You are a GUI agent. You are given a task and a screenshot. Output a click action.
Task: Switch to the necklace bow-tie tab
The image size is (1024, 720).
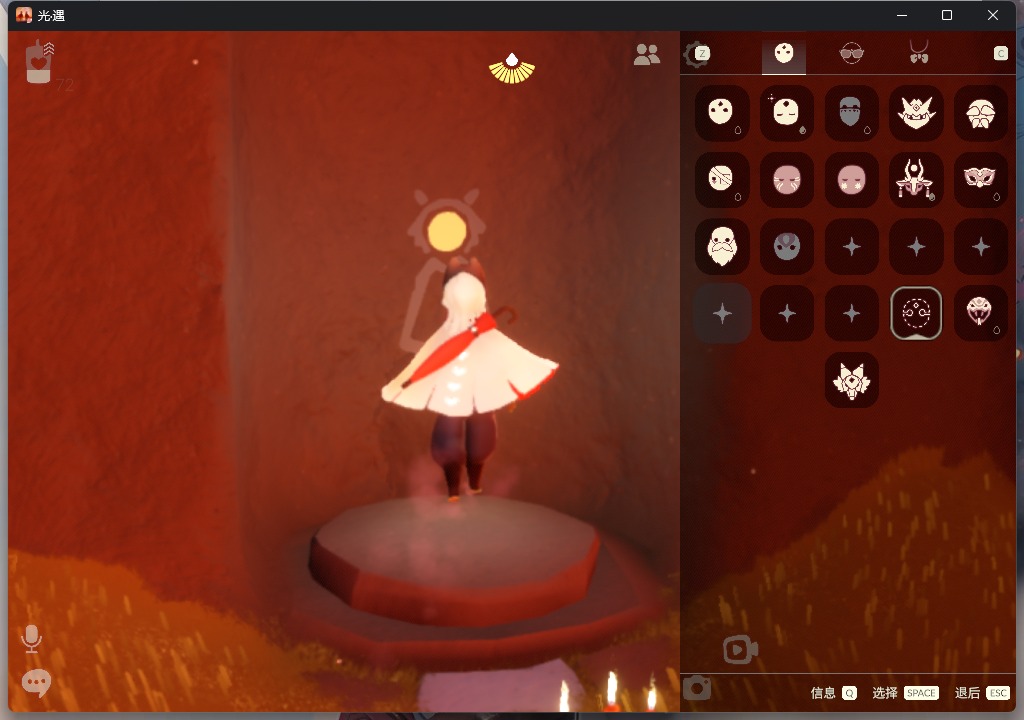pyautogui.click(x=919, y=52)
